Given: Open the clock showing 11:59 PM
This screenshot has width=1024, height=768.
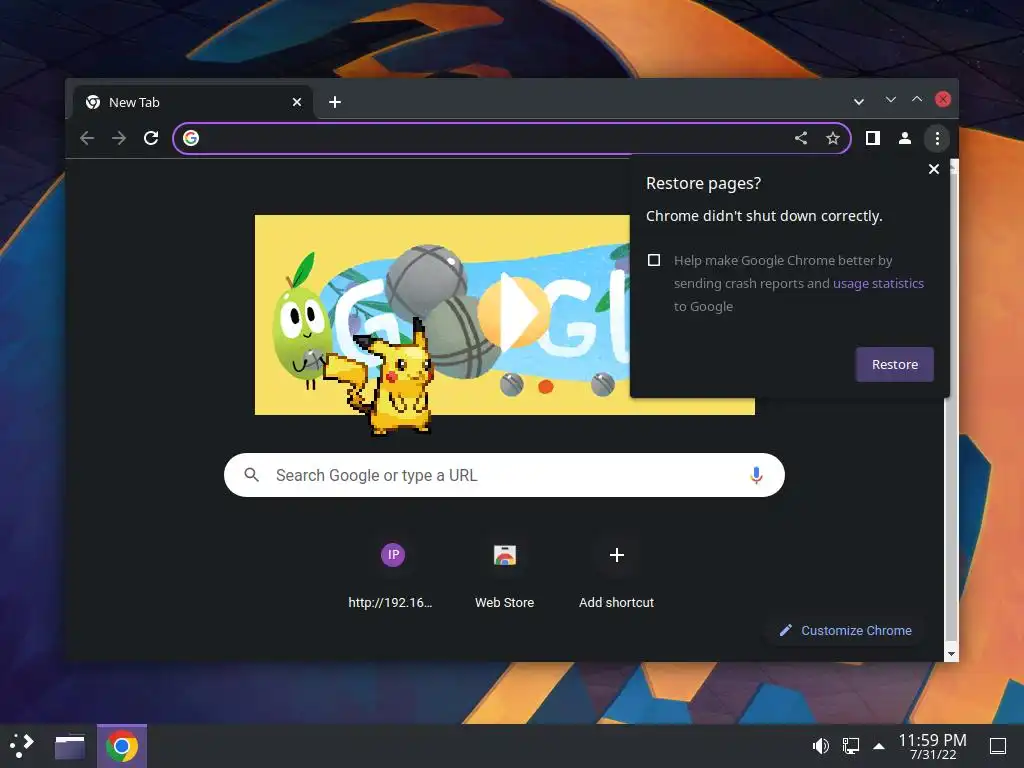Looking at the screenshot, I should coord(933,746).
